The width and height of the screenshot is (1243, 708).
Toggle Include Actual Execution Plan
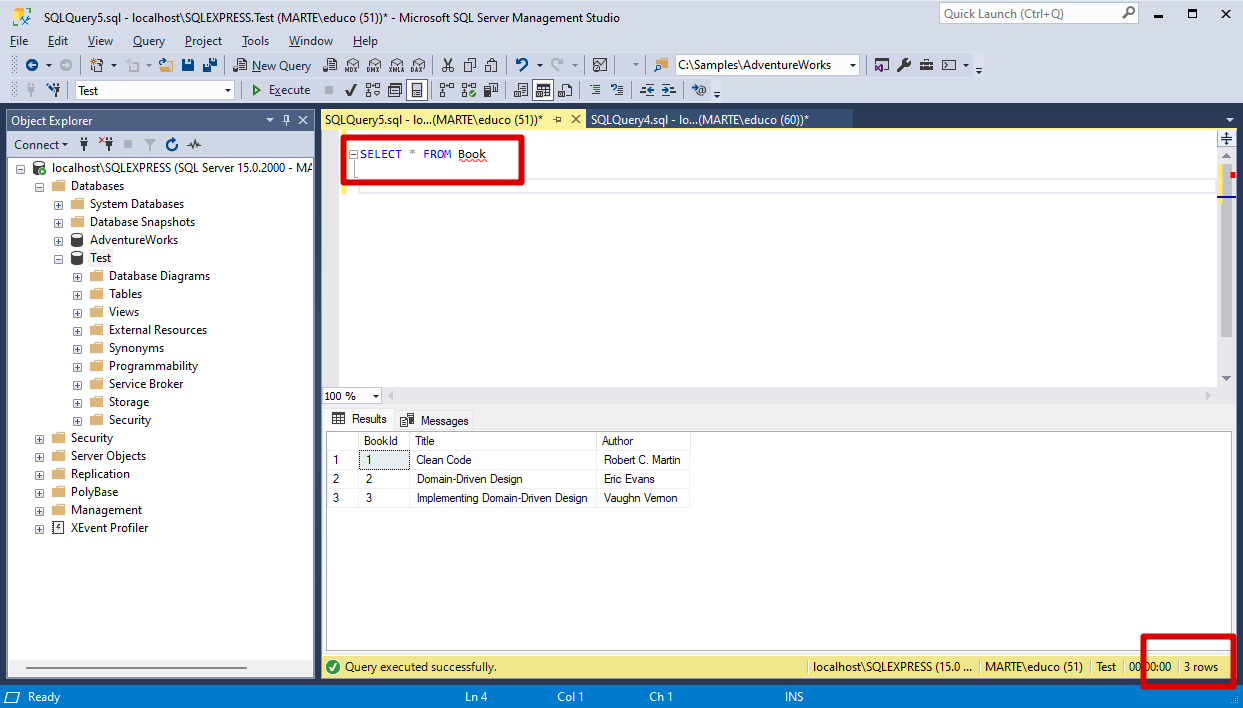pyautogui.click(x=446, y=90)
